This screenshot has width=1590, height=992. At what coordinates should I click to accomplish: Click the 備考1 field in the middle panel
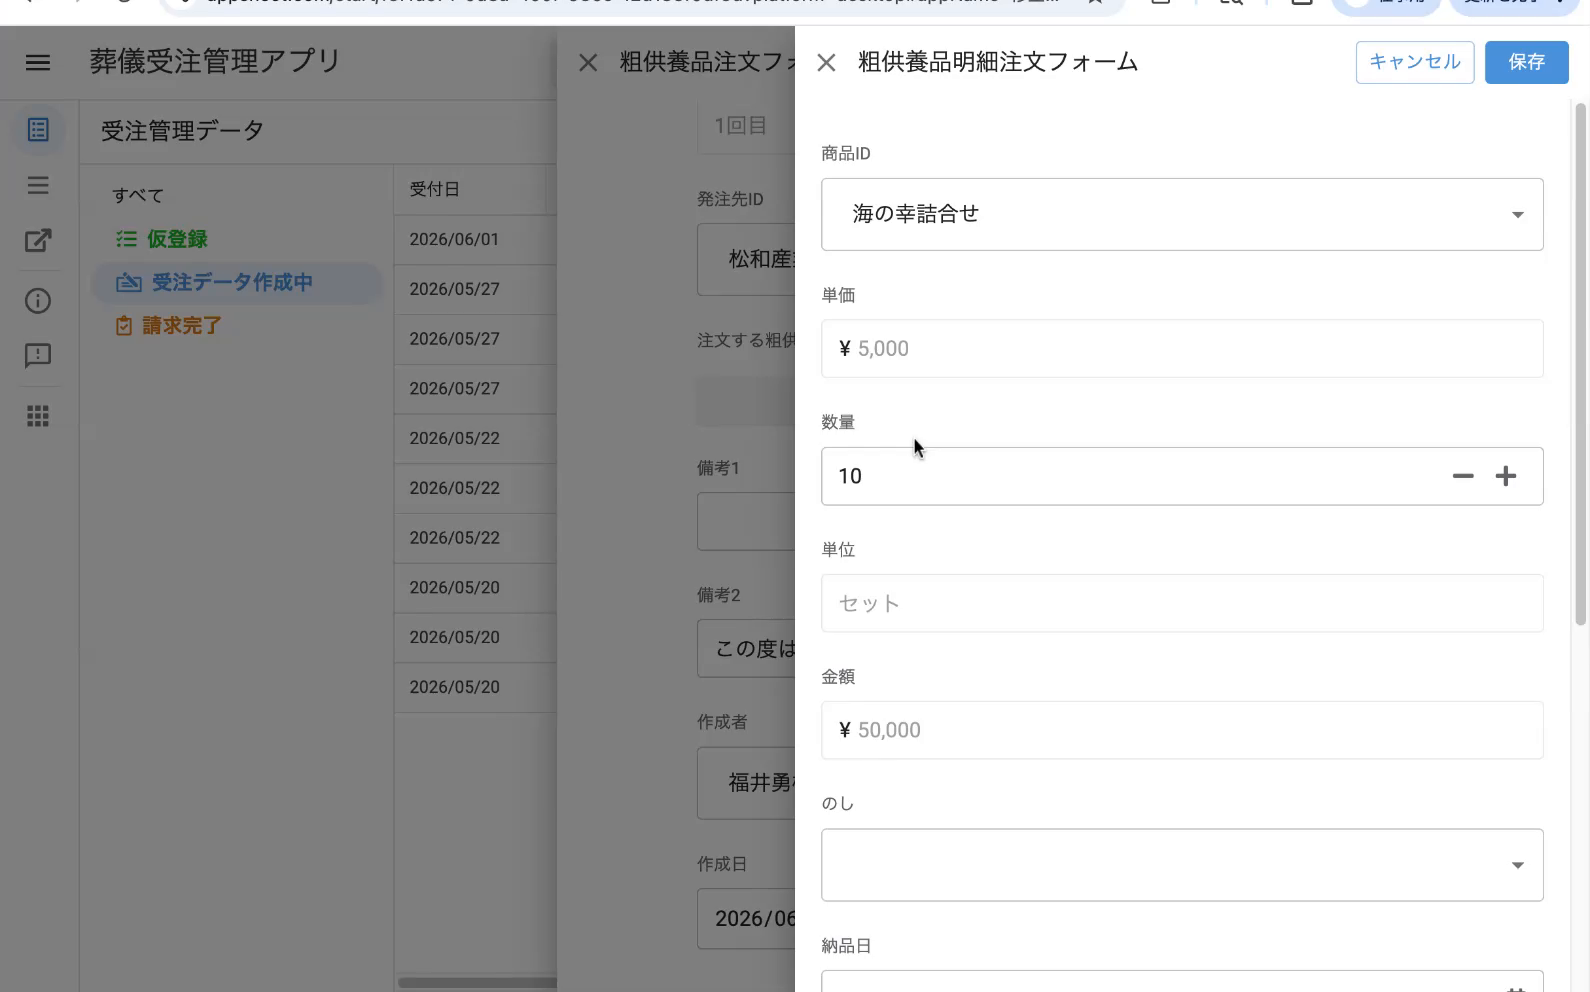pyautogui.click(x=746, y=521)
